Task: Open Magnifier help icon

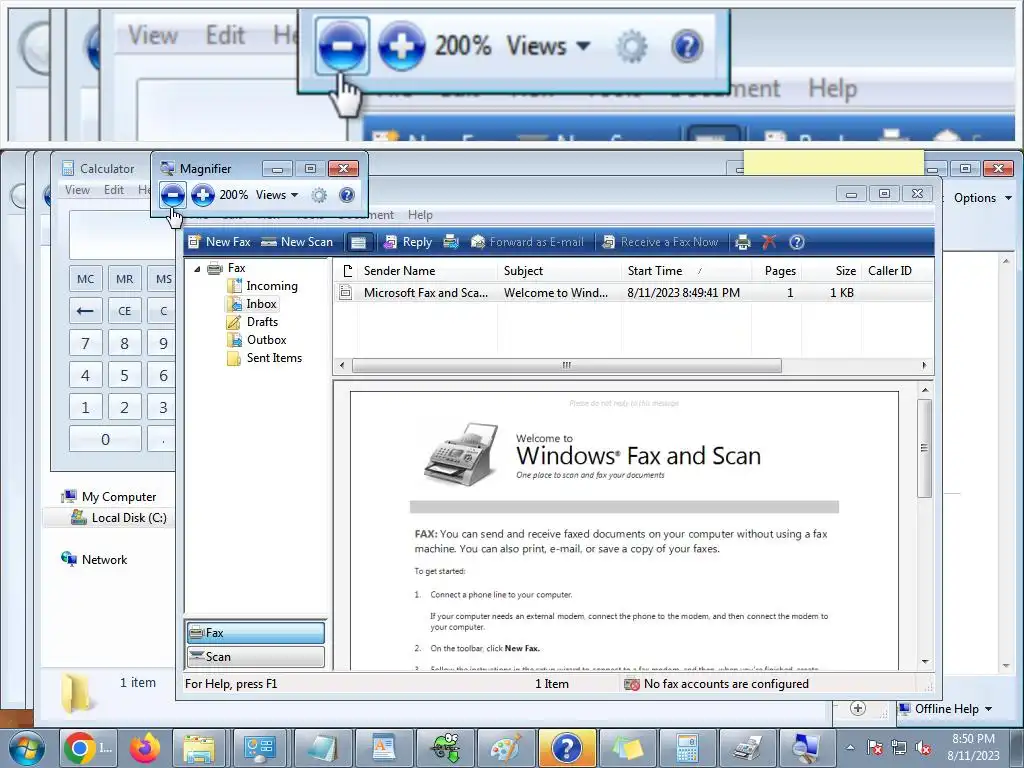Action: tap(347, 195)
